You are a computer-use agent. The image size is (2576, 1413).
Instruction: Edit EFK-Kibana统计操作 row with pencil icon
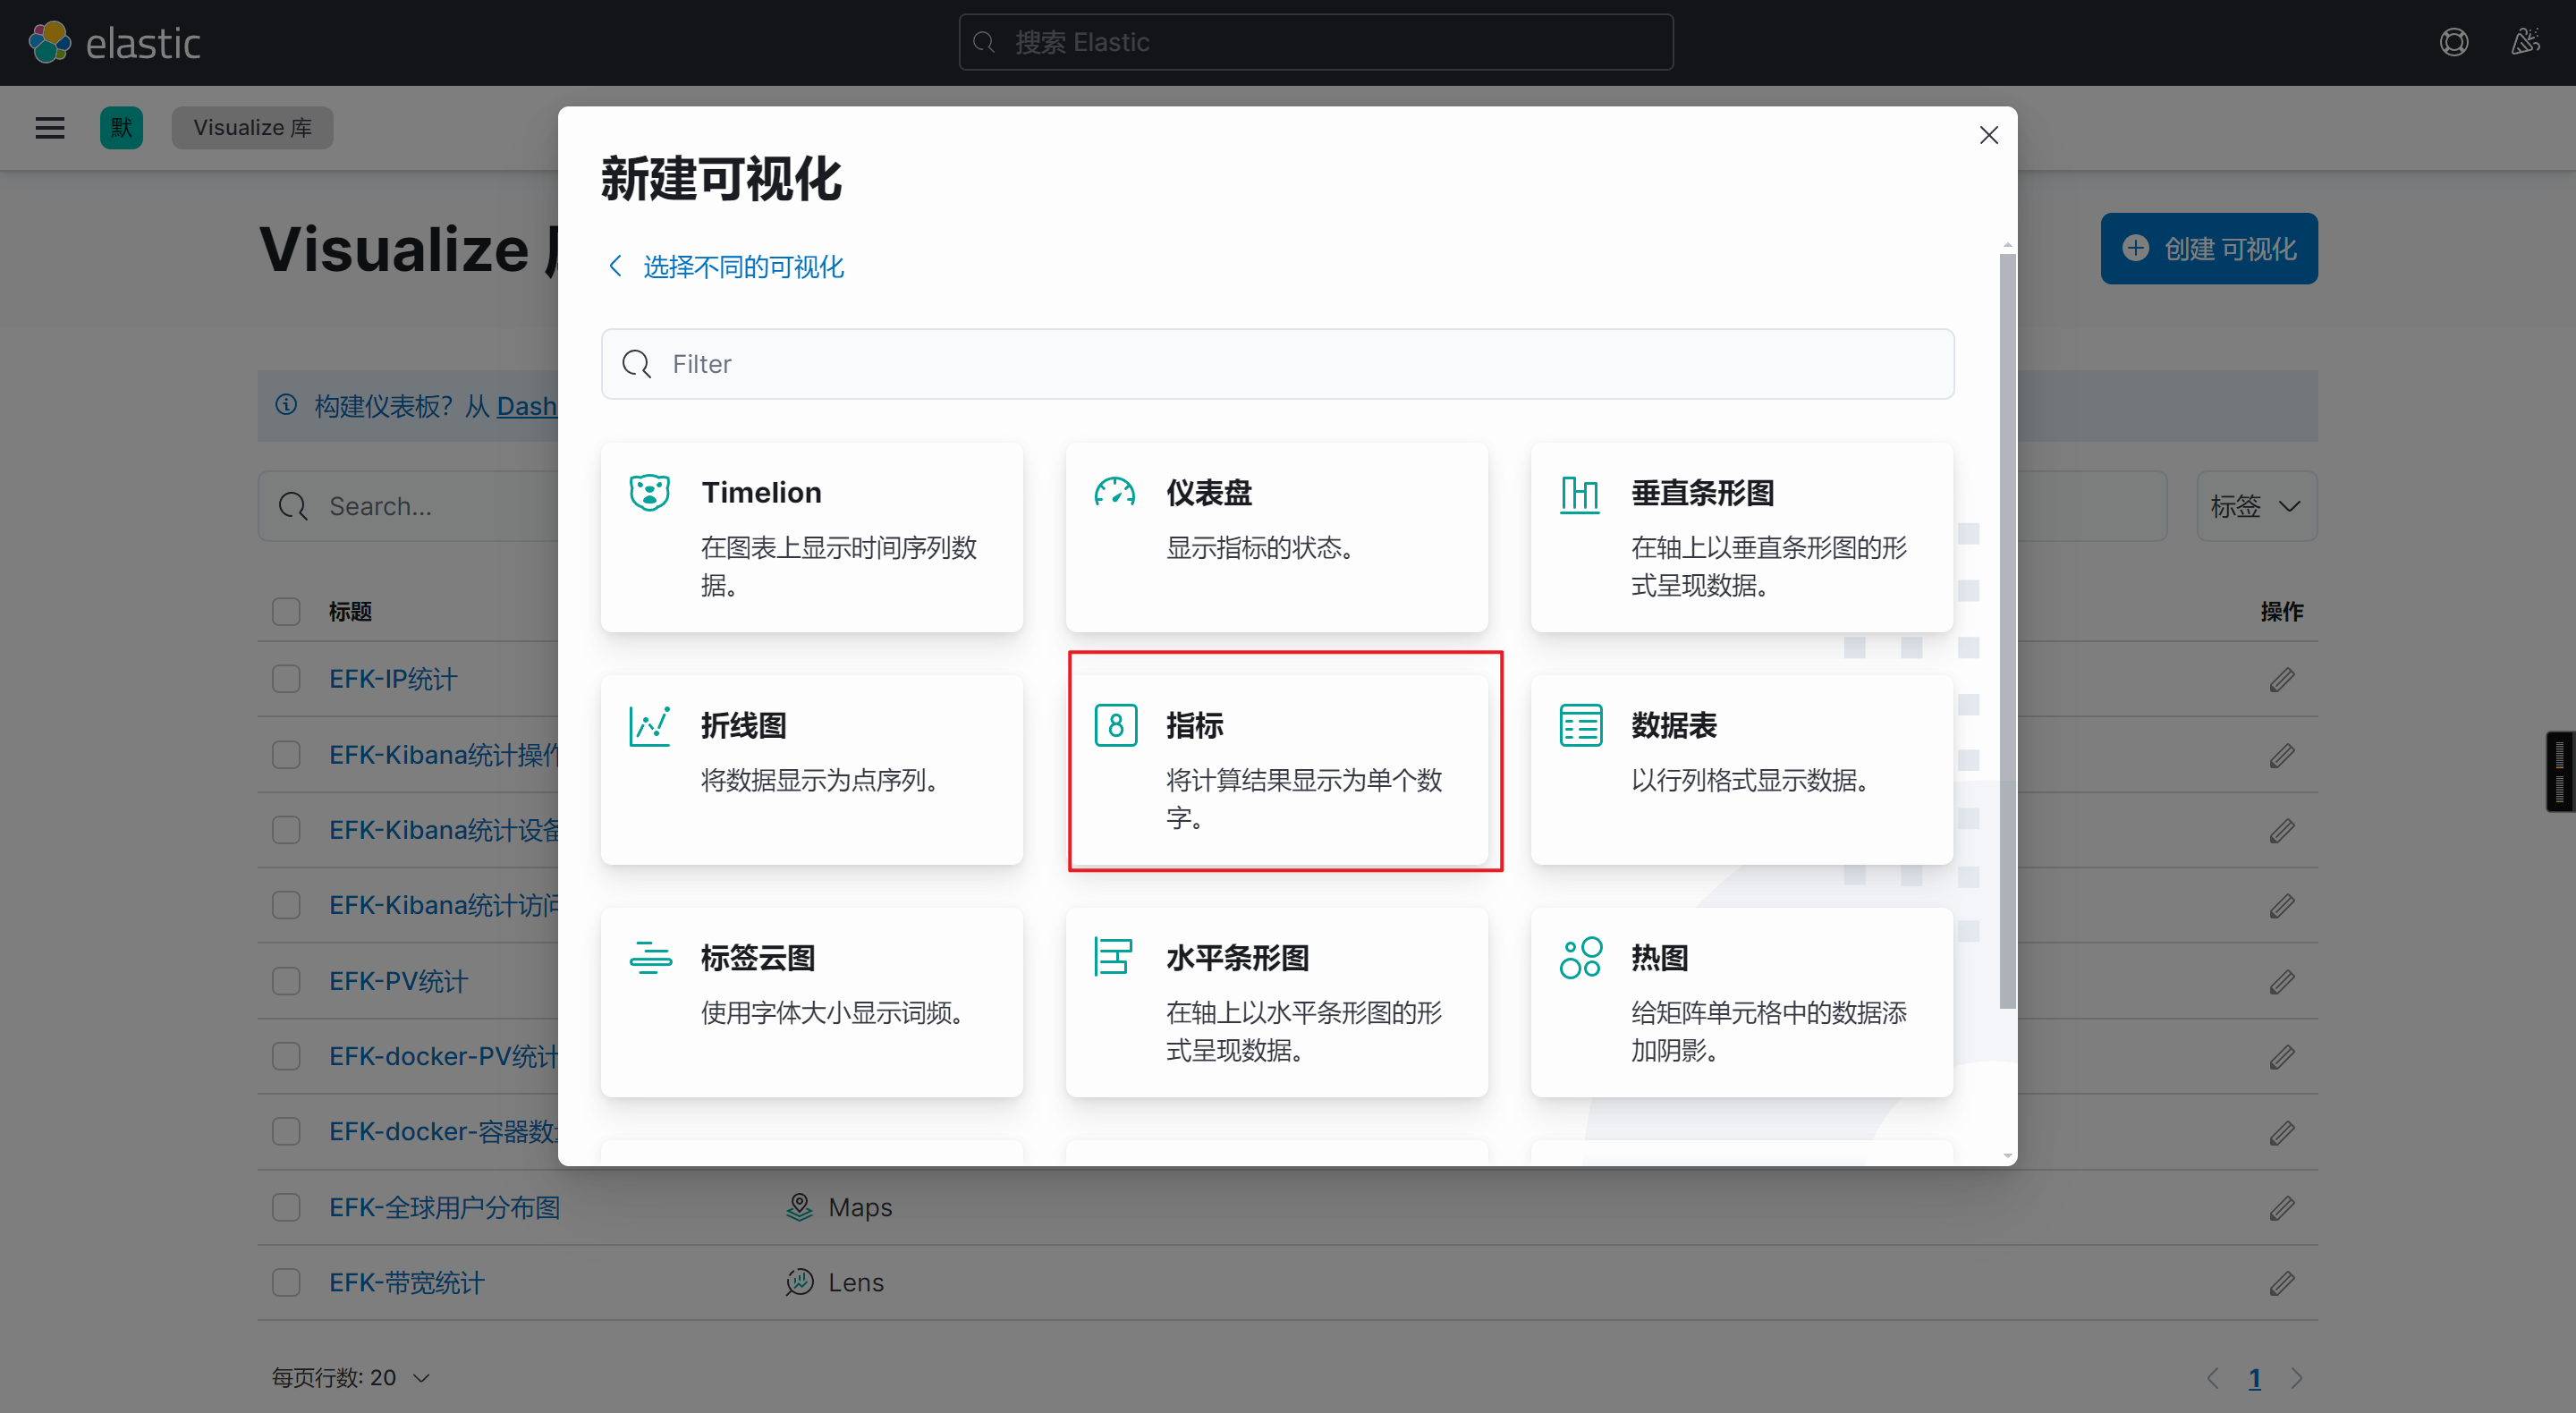point(2281,756)
